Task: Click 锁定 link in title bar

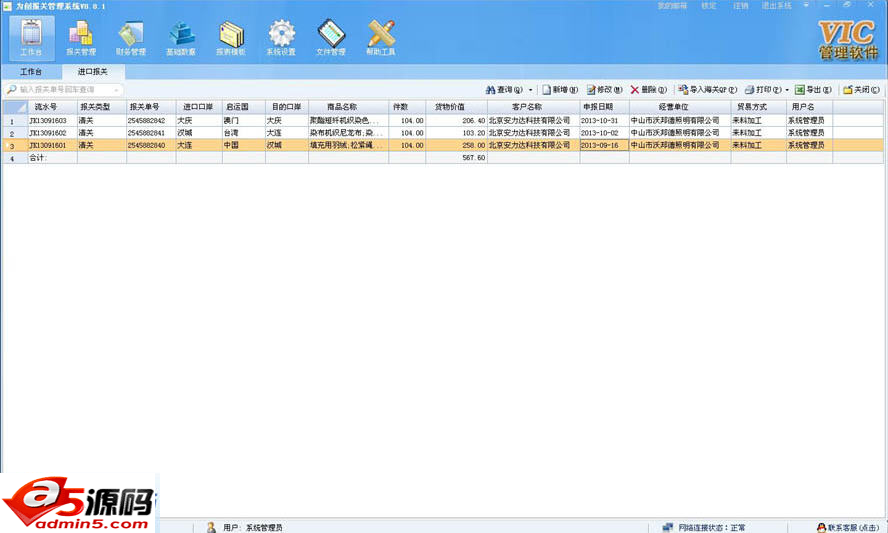Action: [x=708, y=6]
